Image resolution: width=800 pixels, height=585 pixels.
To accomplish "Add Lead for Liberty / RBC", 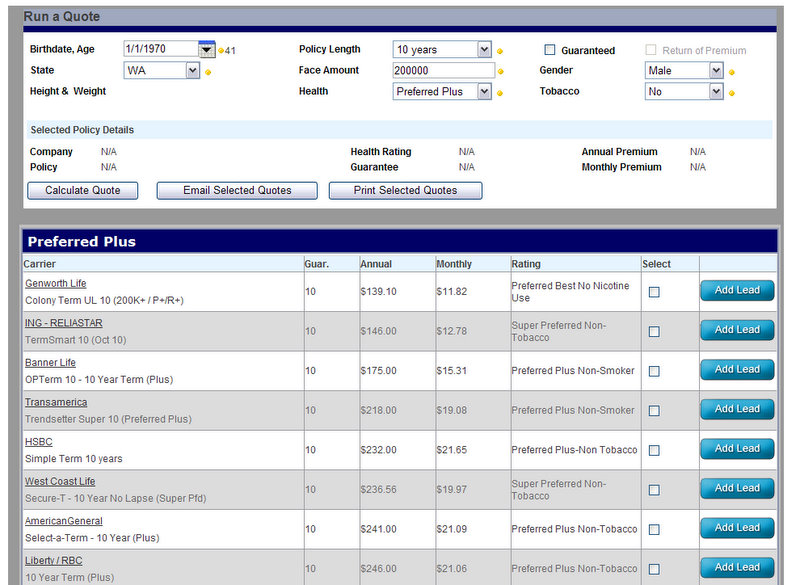I will coord(737,567).
